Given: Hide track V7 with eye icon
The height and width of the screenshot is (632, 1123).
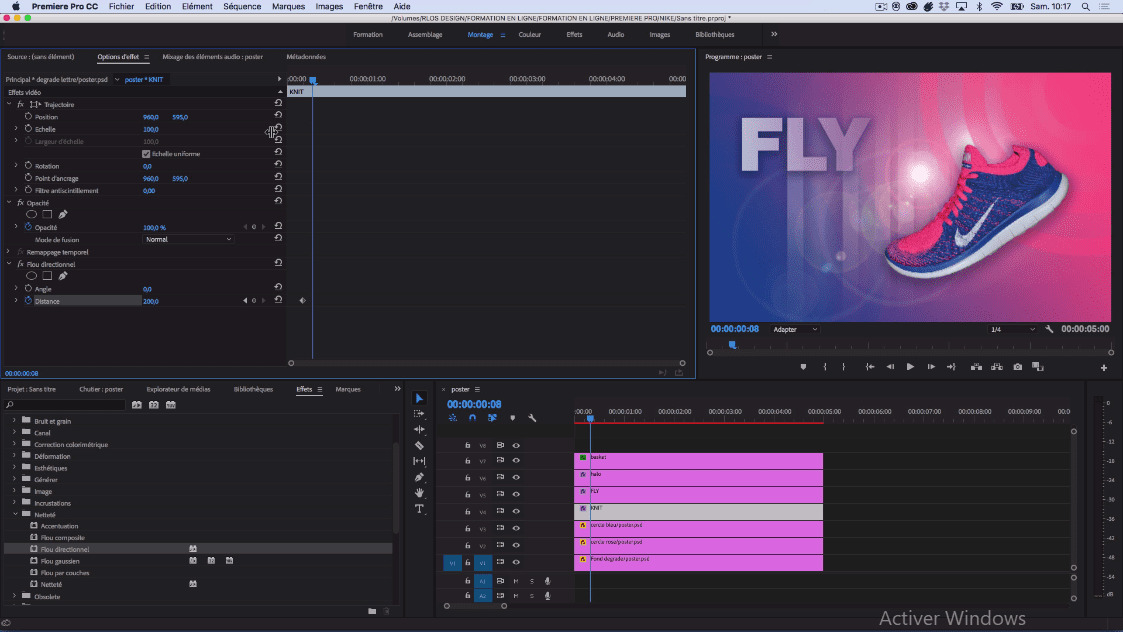Looking at the screenshot, I should click(516, 461).
